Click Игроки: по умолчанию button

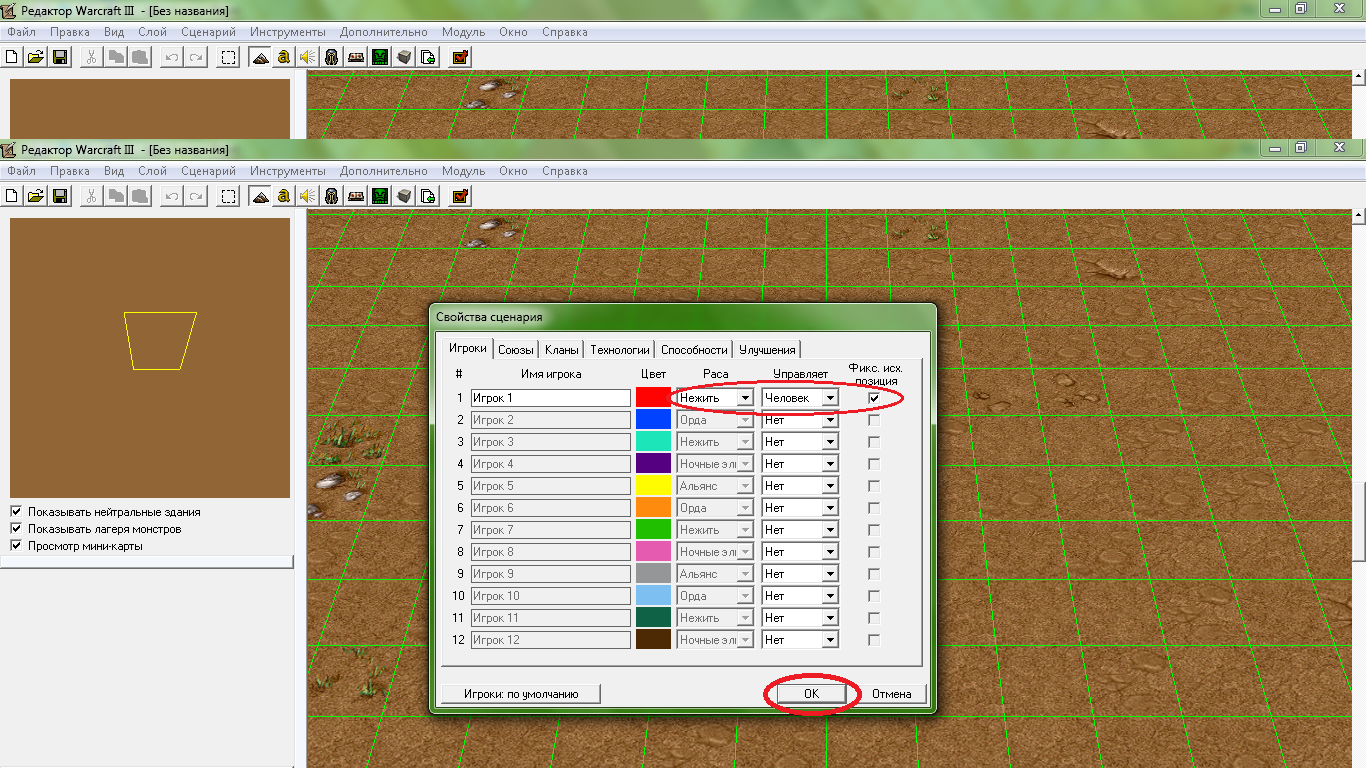coord(521,693)
